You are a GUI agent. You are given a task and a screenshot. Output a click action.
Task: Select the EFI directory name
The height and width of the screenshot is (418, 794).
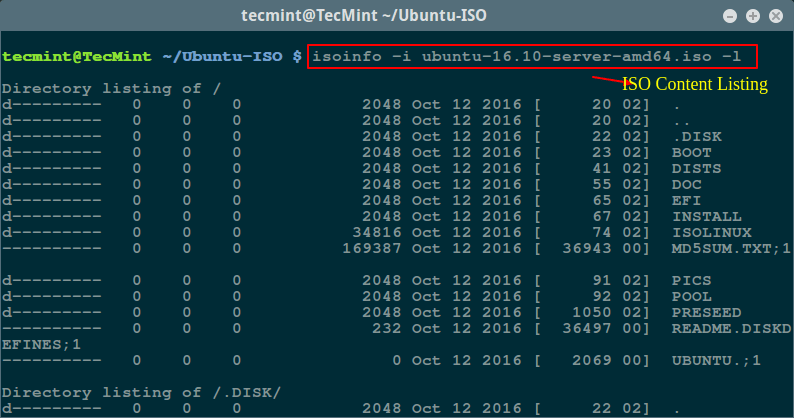click(x=688, y=200)
